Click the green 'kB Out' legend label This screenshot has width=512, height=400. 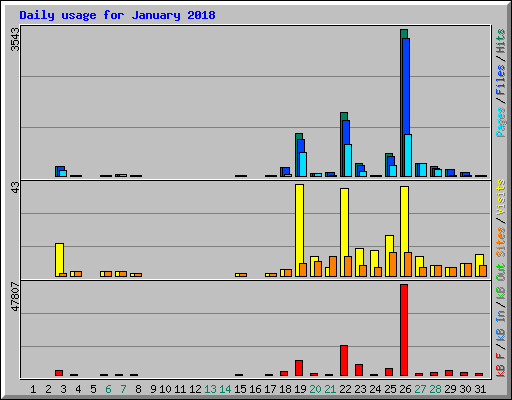(501, 282)
